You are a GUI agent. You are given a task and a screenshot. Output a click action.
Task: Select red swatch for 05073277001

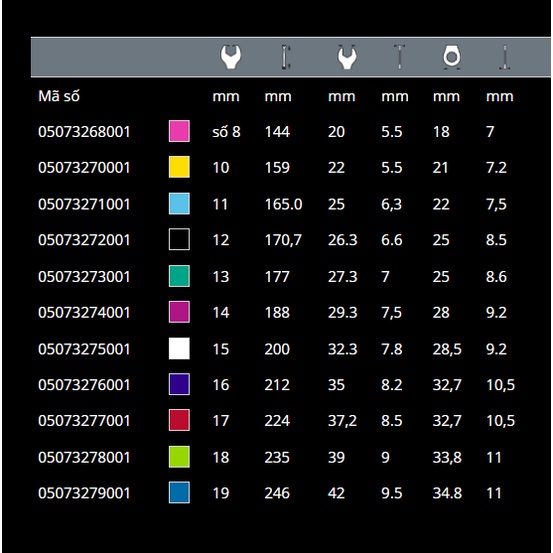[x=179, y=420]
